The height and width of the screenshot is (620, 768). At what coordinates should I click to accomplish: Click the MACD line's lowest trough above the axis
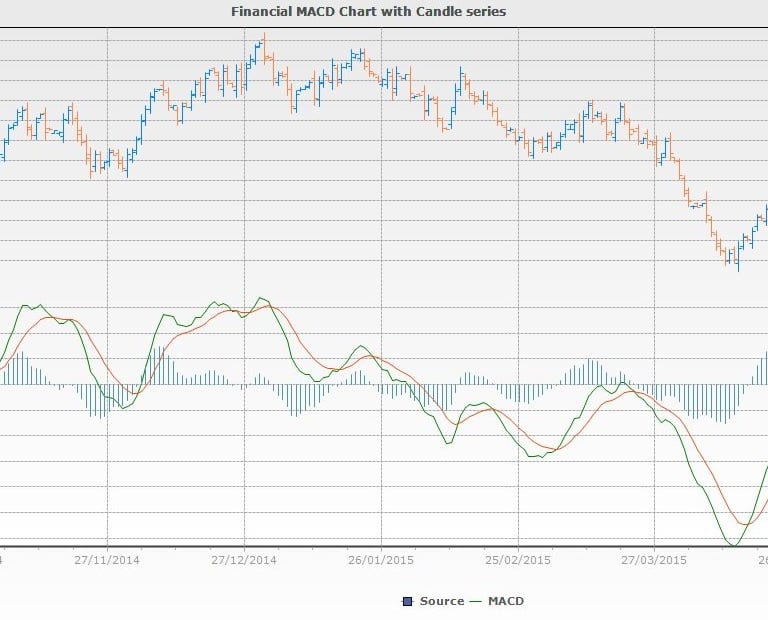pos(733,544)
